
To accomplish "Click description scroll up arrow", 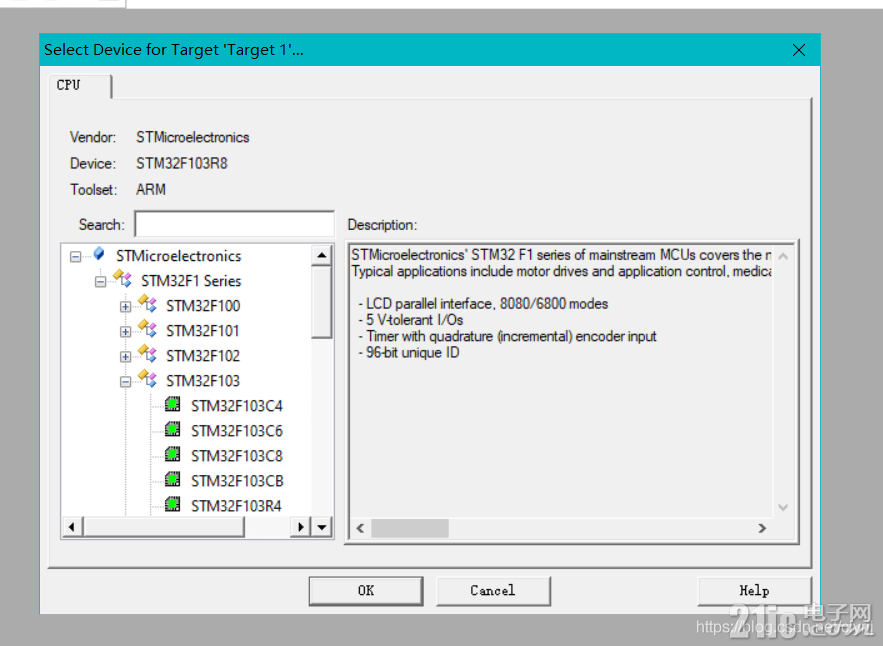I will (x=783, y=256).
